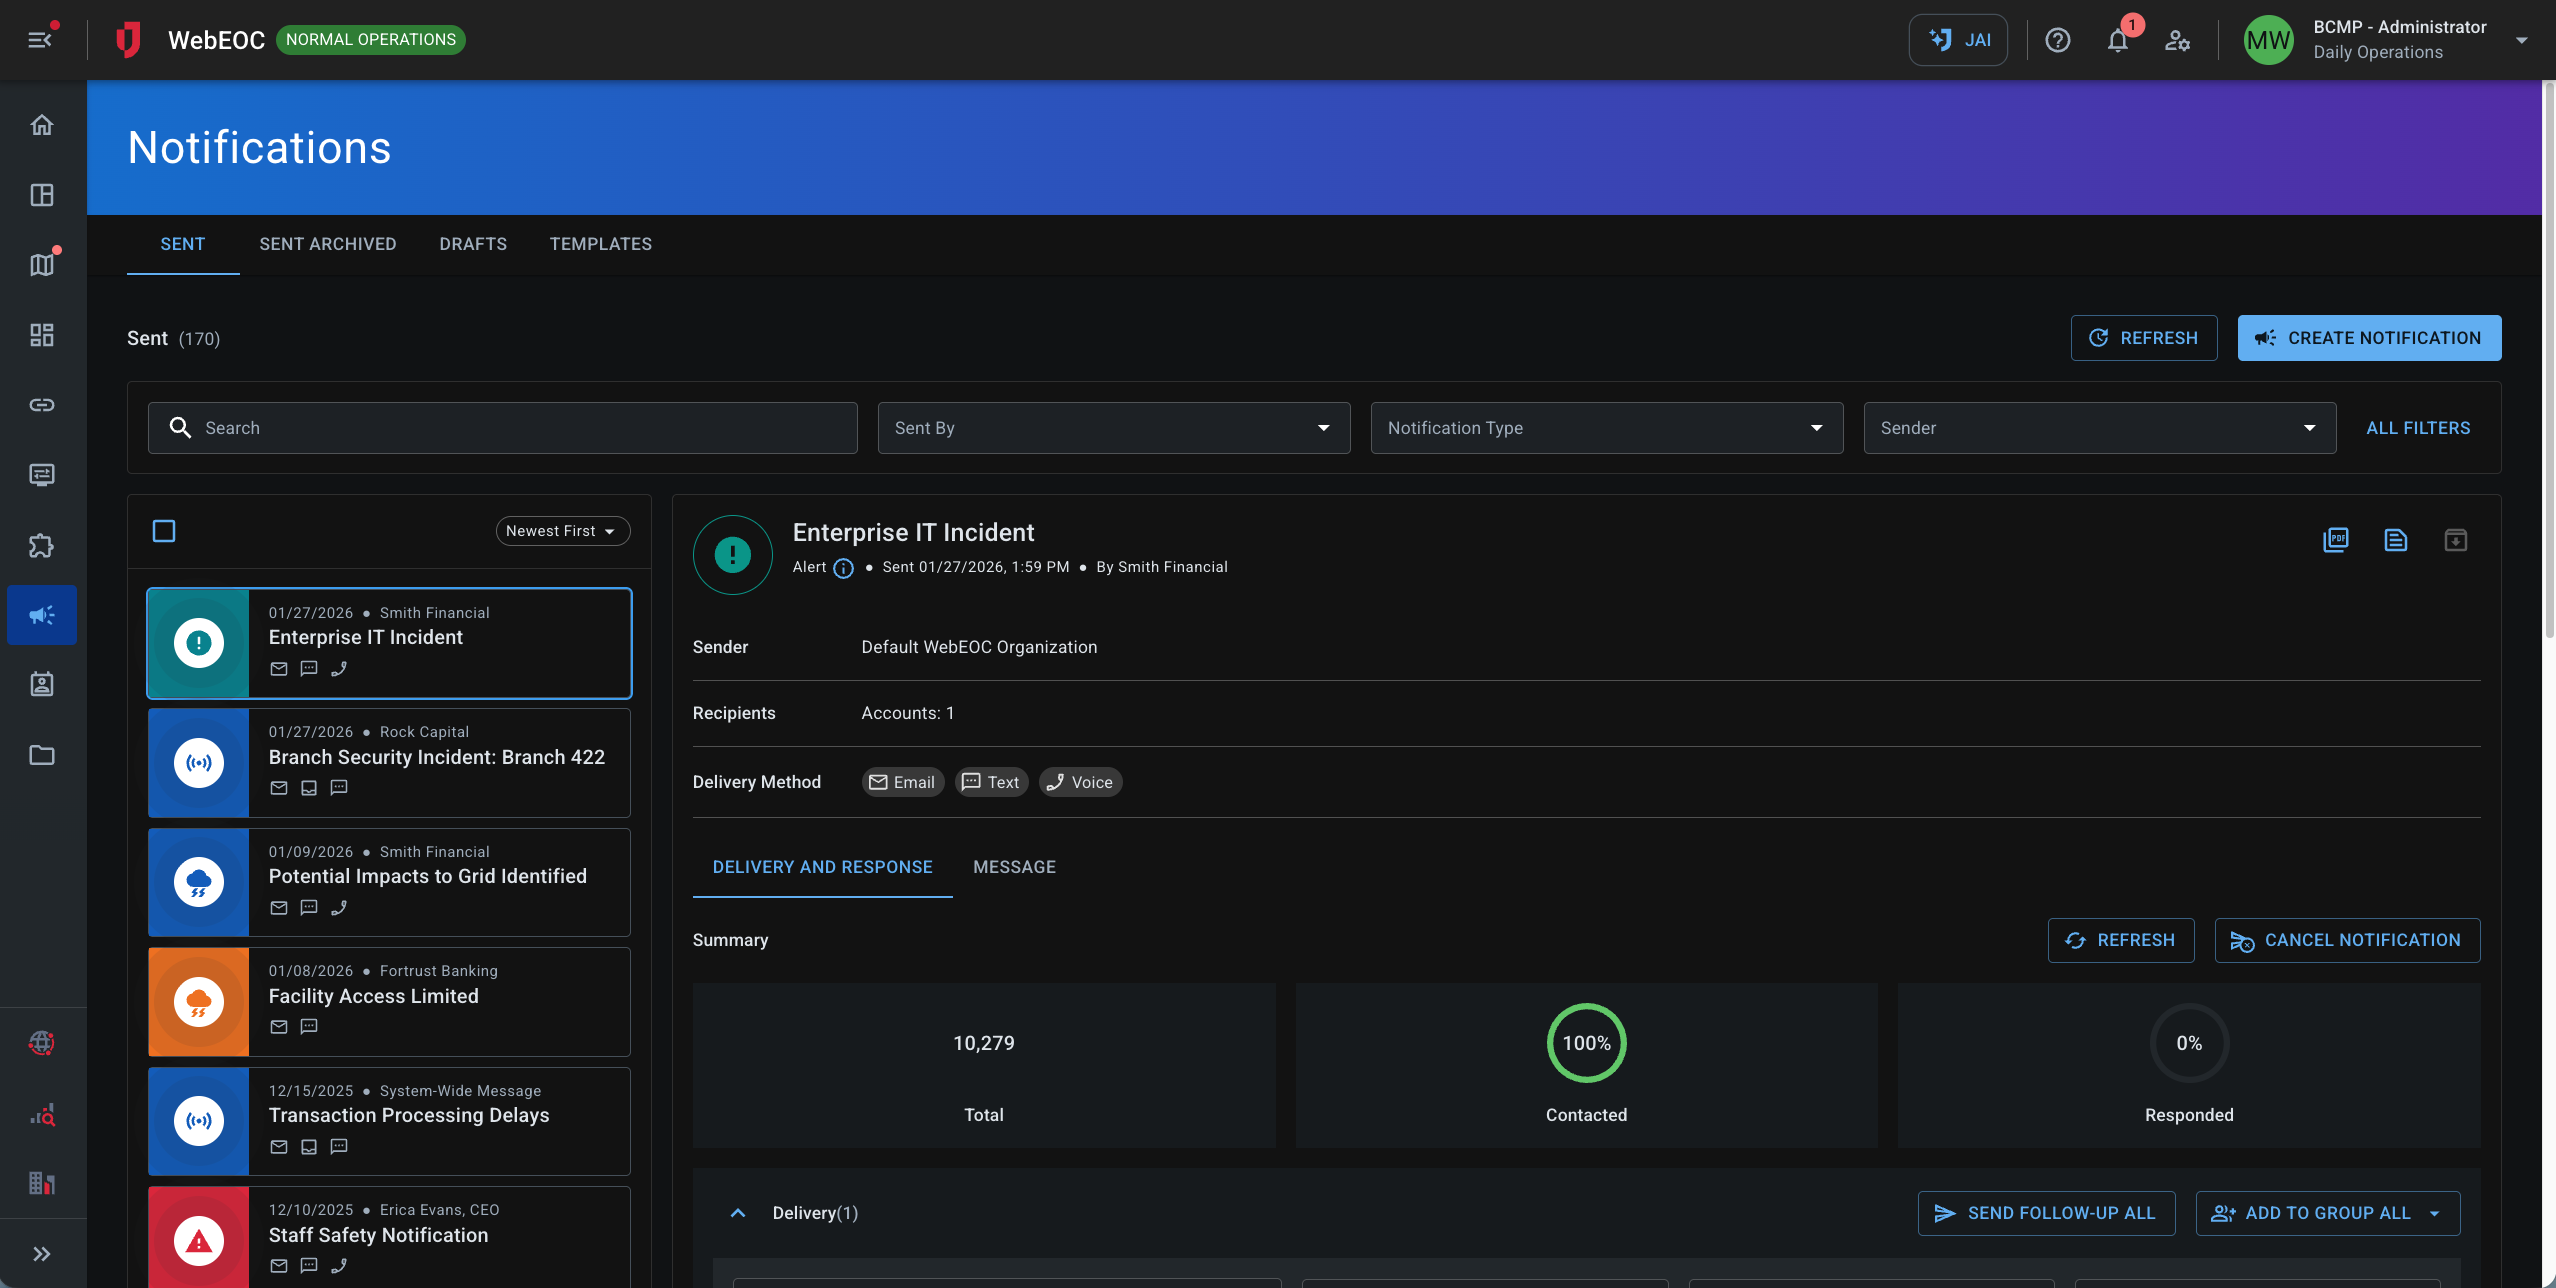
Task: Select Transaction Processing Delays notification
Action: tap(390, 1121)
